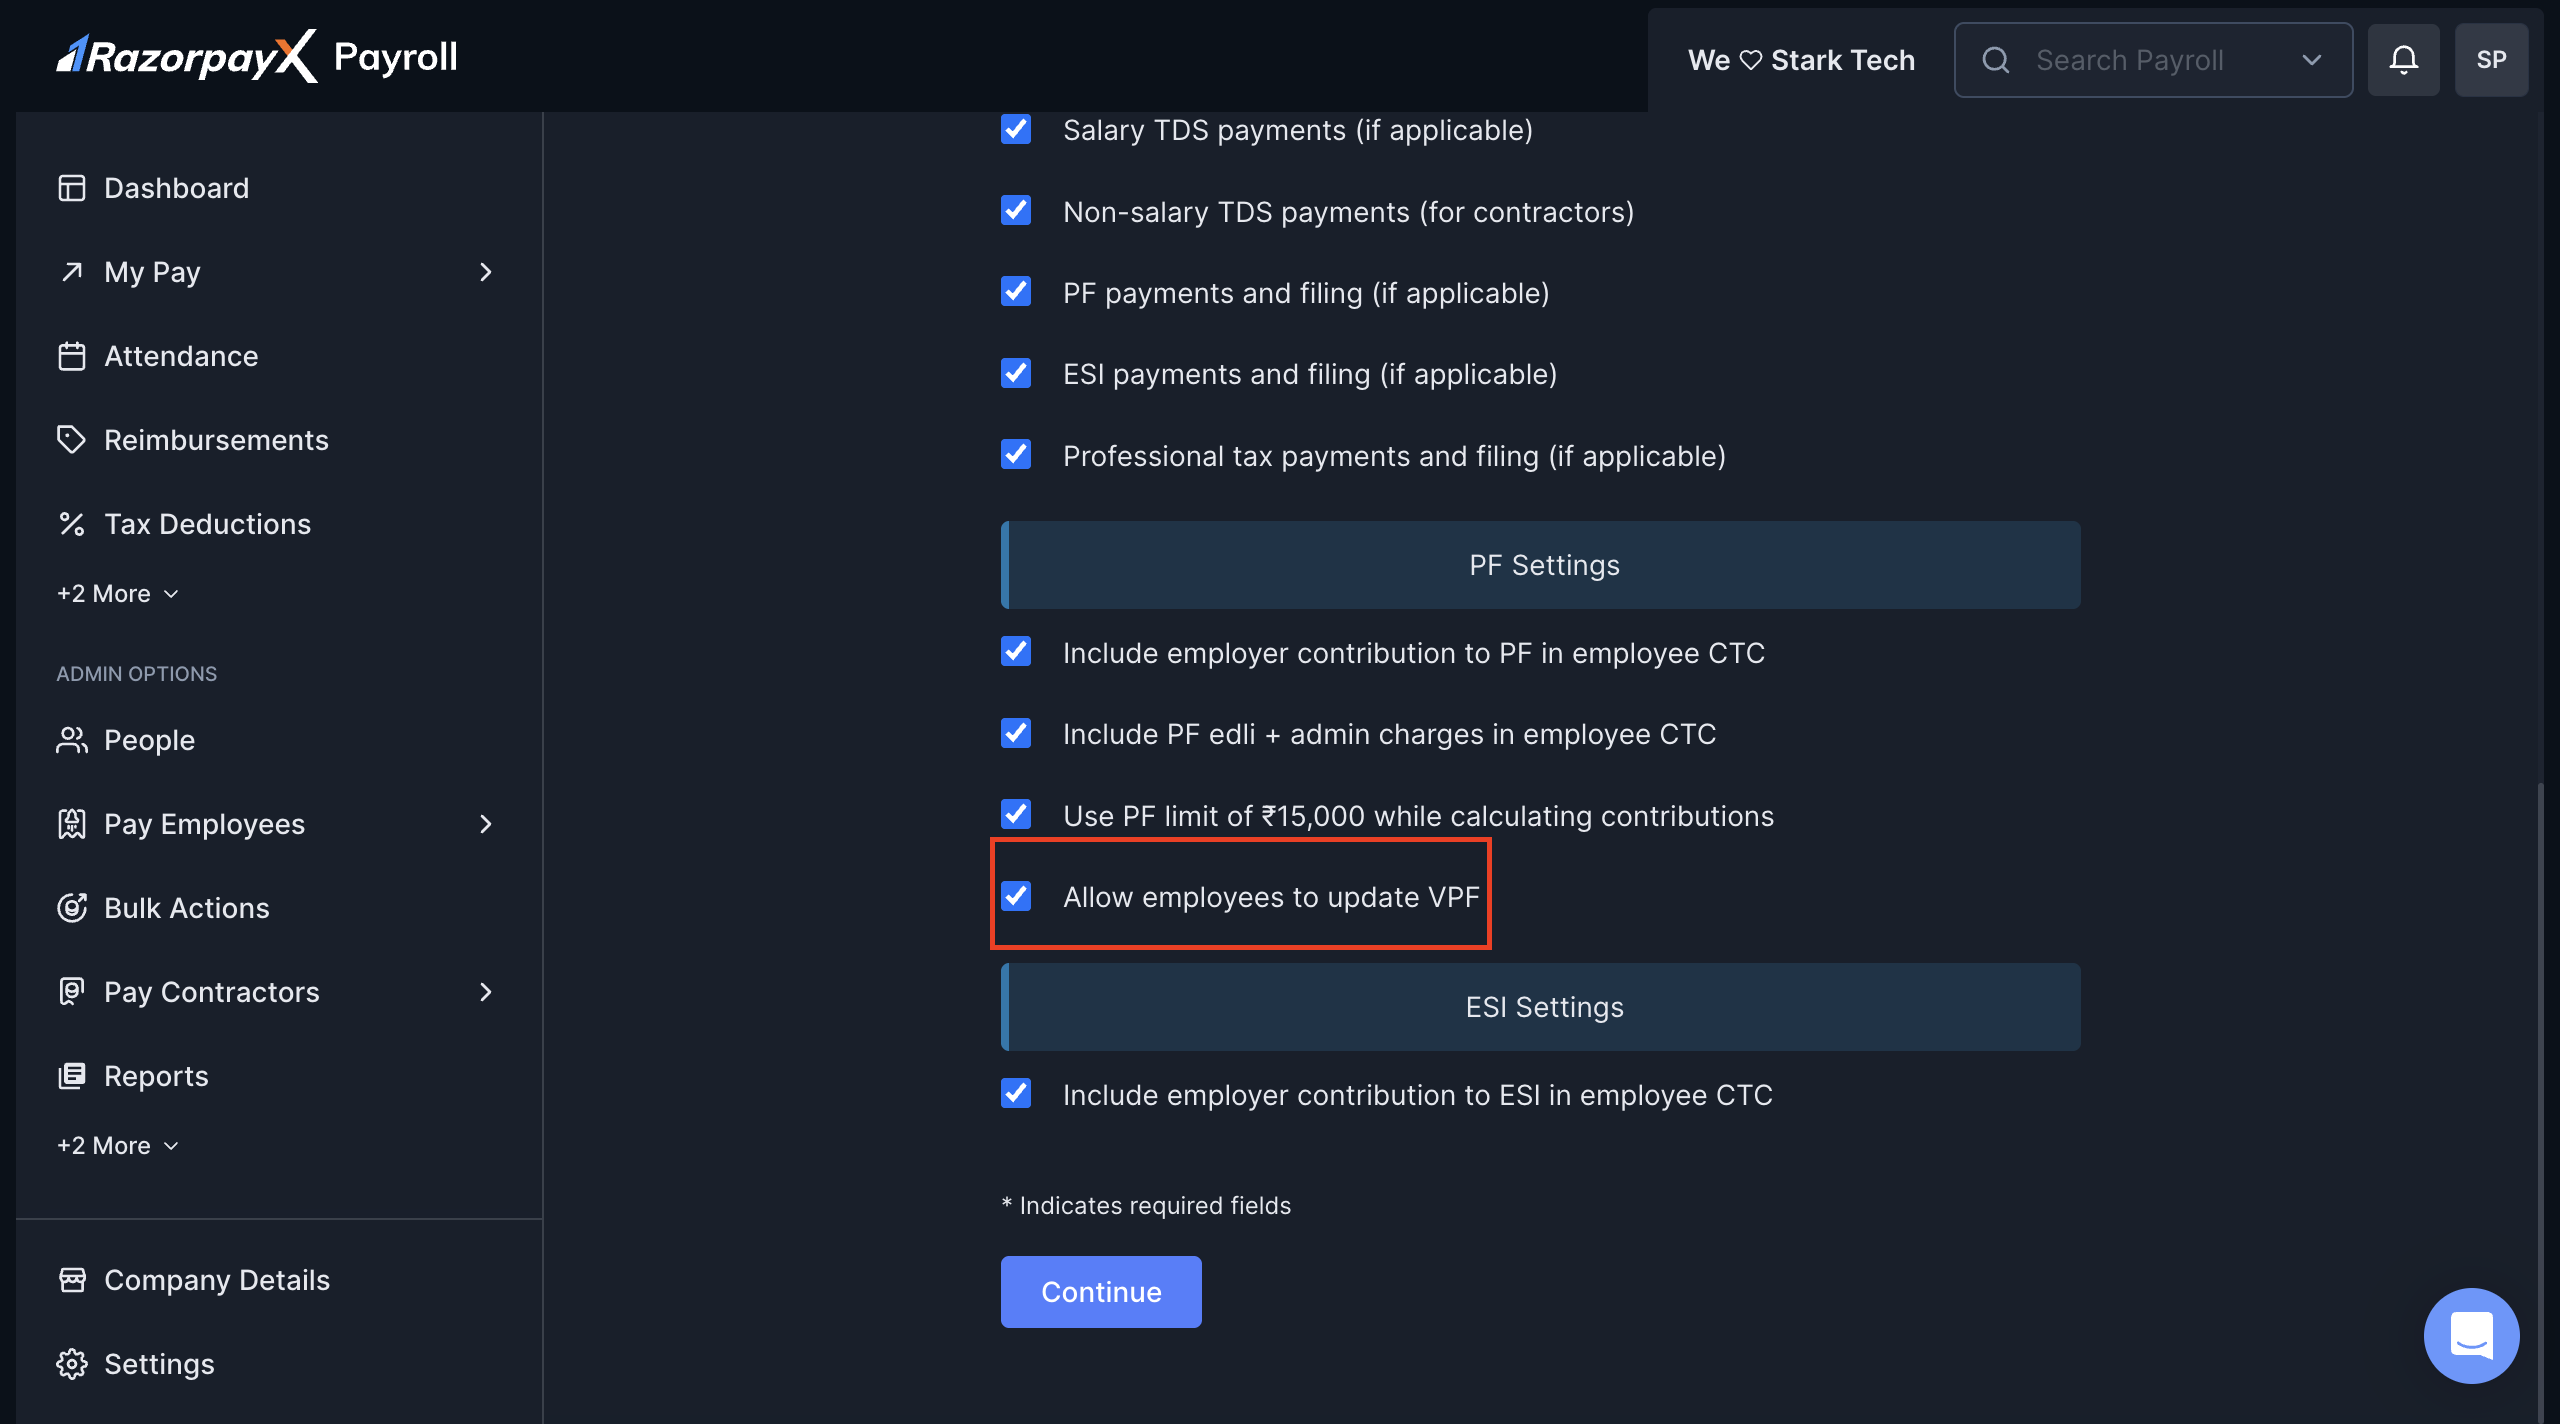The image size is (2560, 1424).
Task: Click the notification bell icon
Action: point(2403,60)
